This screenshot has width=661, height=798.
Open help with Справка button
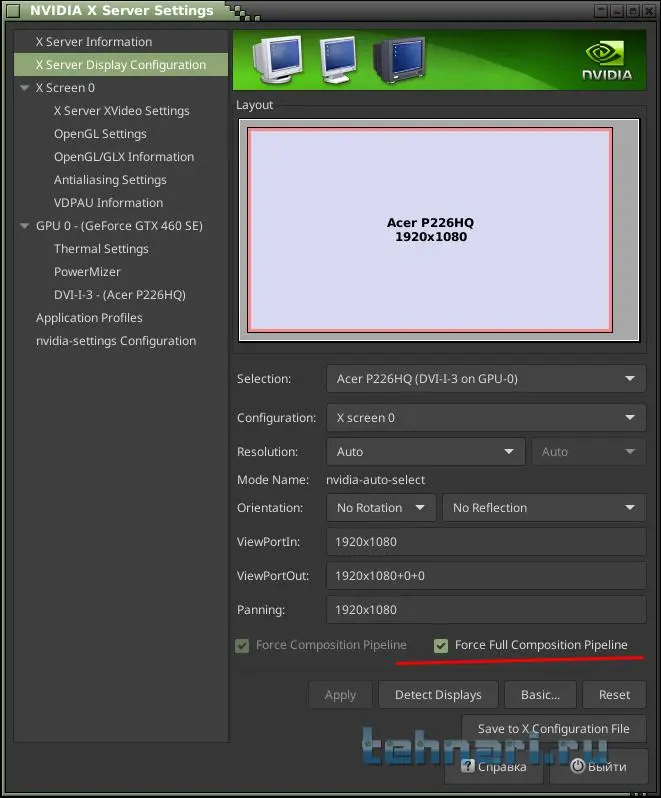[x=494, y=766]
